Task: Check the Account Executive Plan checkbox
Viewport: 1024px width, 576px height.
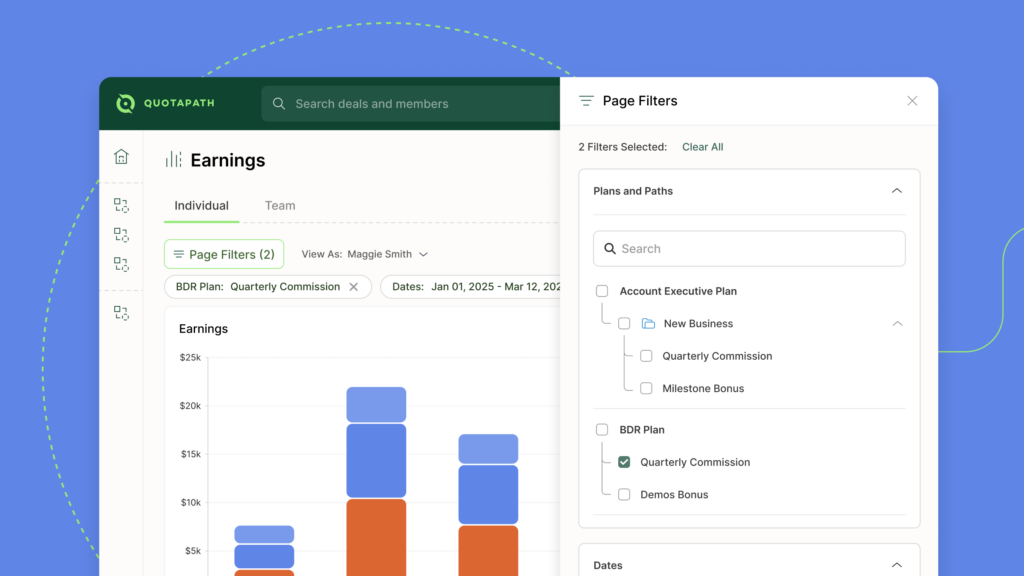Action: (602, 291)
